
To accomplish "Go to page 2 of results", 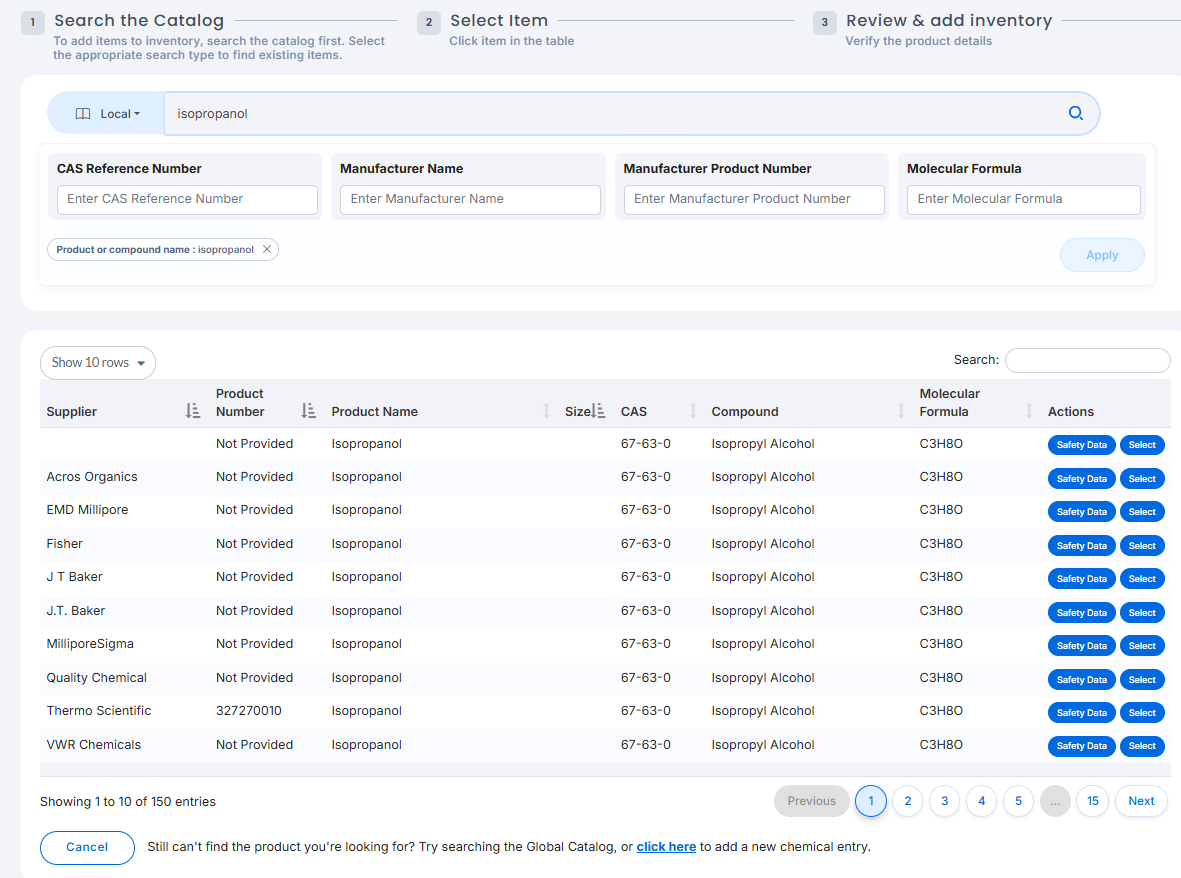I will [x=908, y=801].
